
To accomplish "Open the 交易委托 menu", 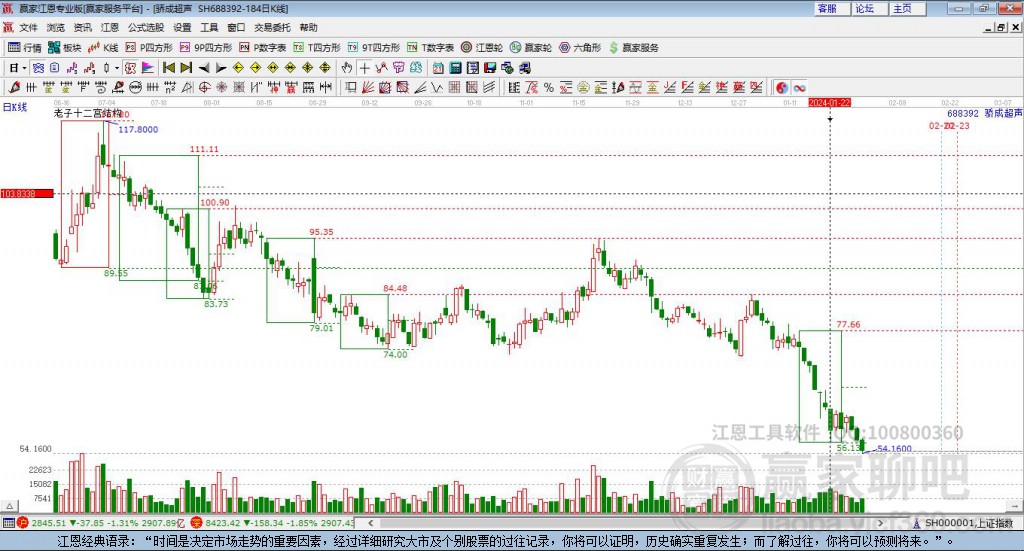I will pyautogui.click(x=272, y=27).
